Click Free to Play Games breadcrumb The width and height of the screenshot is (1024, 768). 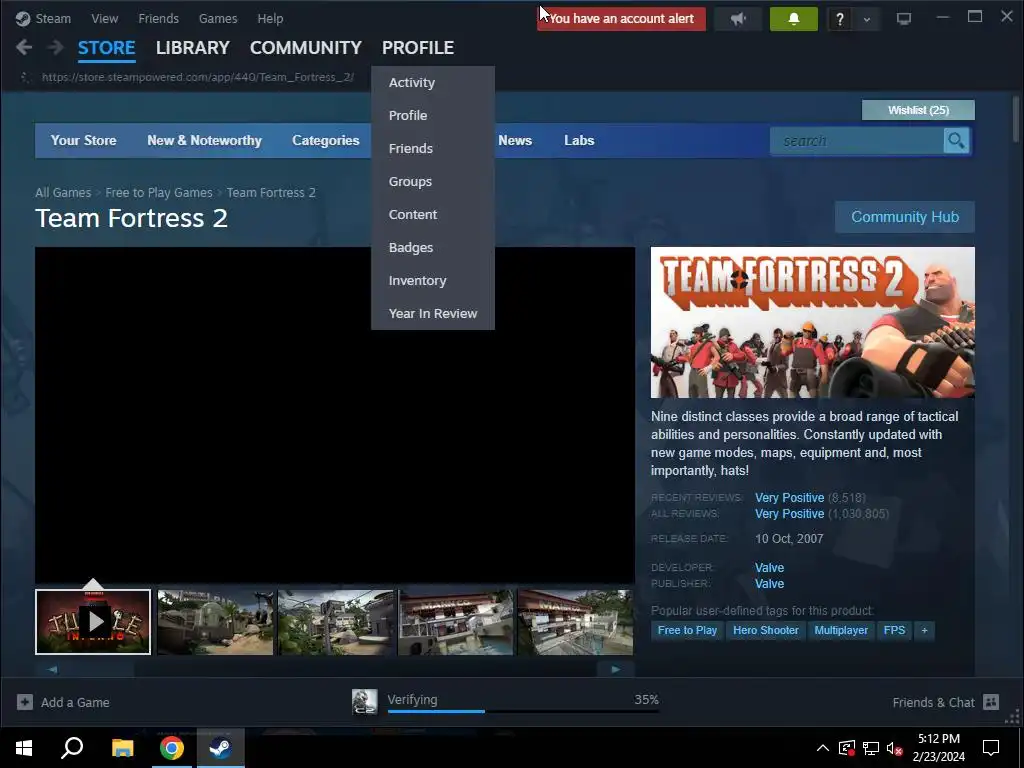[x=159, y=193]
